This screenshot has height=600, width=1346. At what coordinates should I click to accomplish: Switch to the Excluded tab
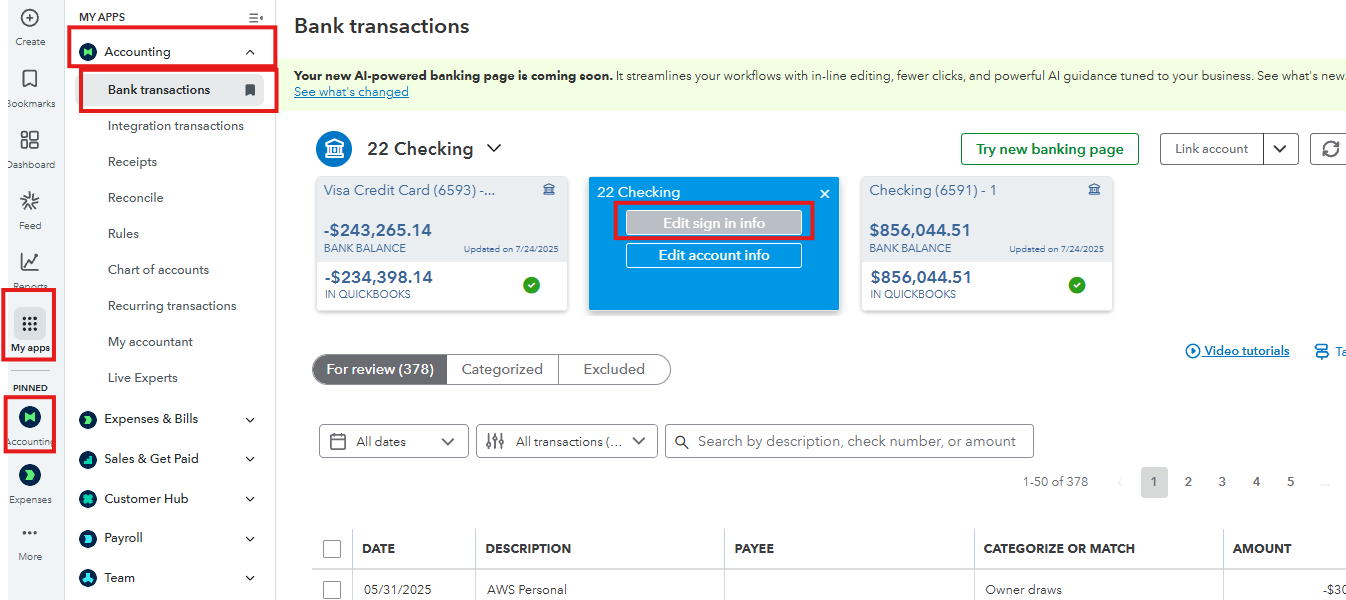pos(614,369)
